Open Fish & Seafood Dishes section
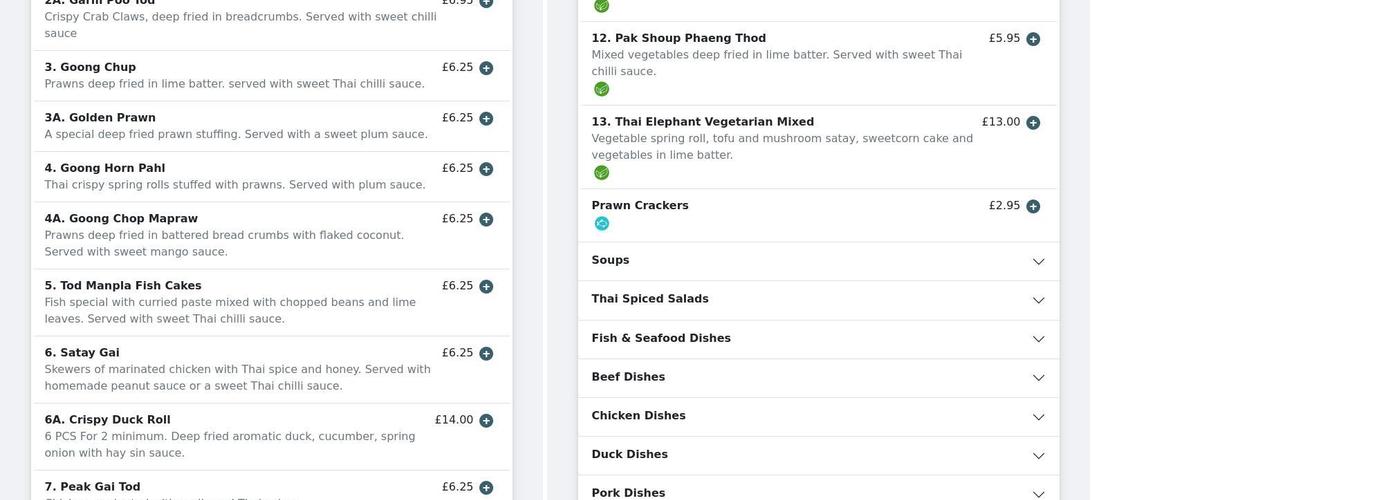This screenshot has height=500, width=1400. click(x=1038, y=339)
